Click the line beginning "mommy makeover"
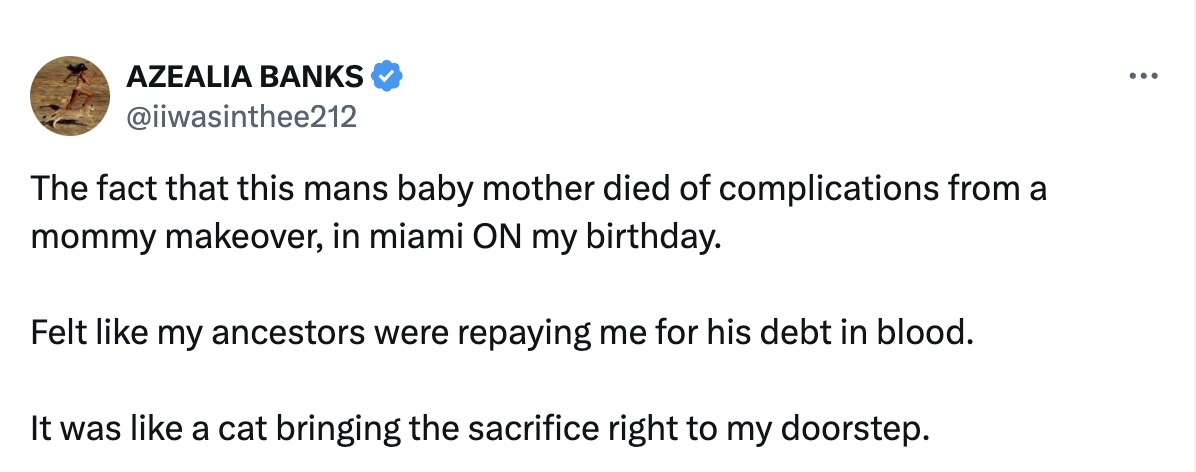 [374, 238]
